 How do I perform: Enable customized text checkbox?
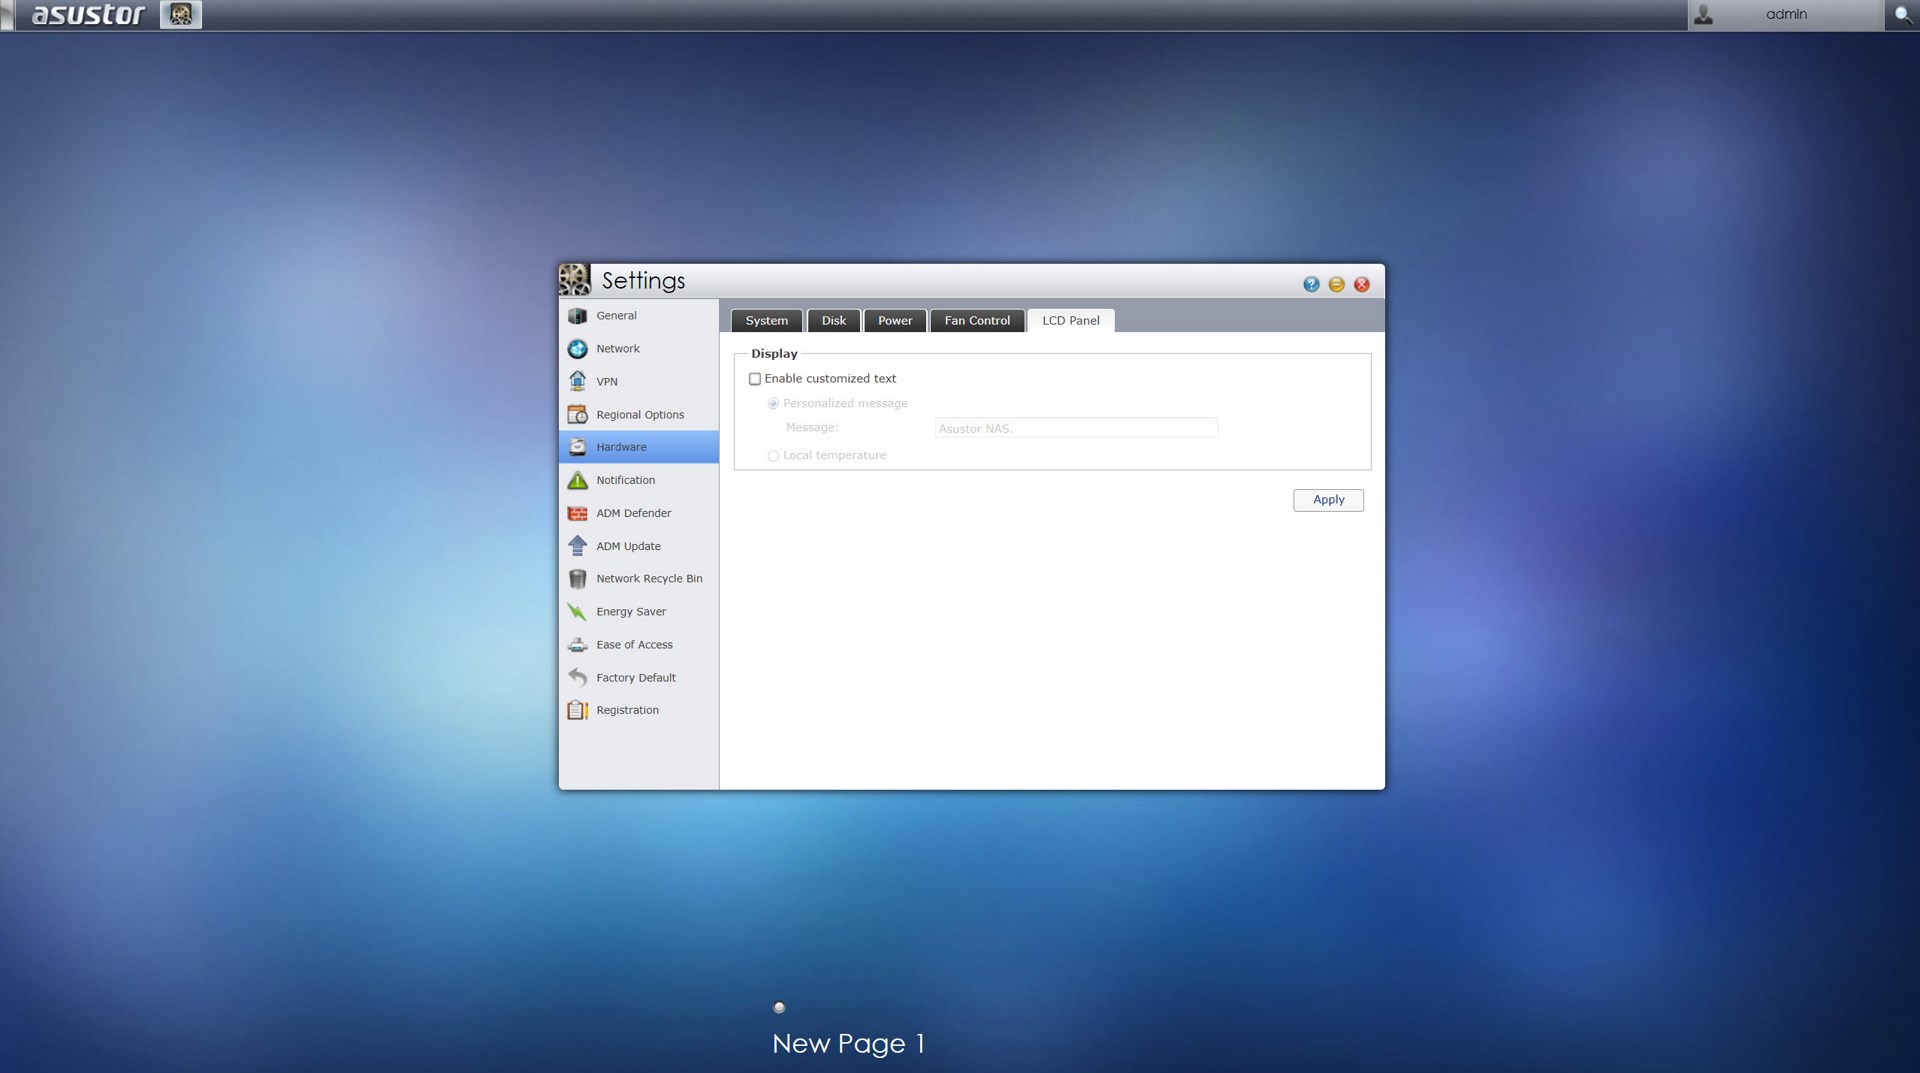[x=755, y=379]
